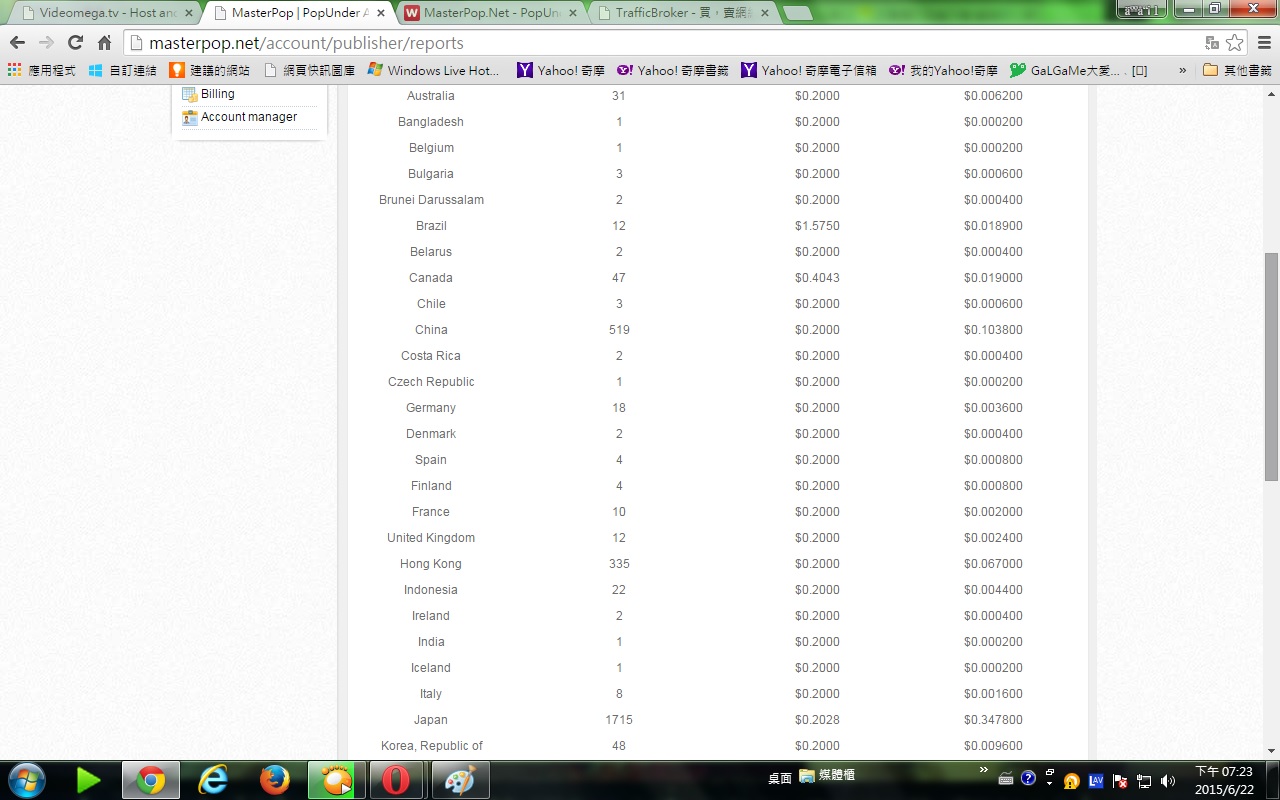Open the other bookmarks folder

pyautogui.click(x=1237, y=70)
